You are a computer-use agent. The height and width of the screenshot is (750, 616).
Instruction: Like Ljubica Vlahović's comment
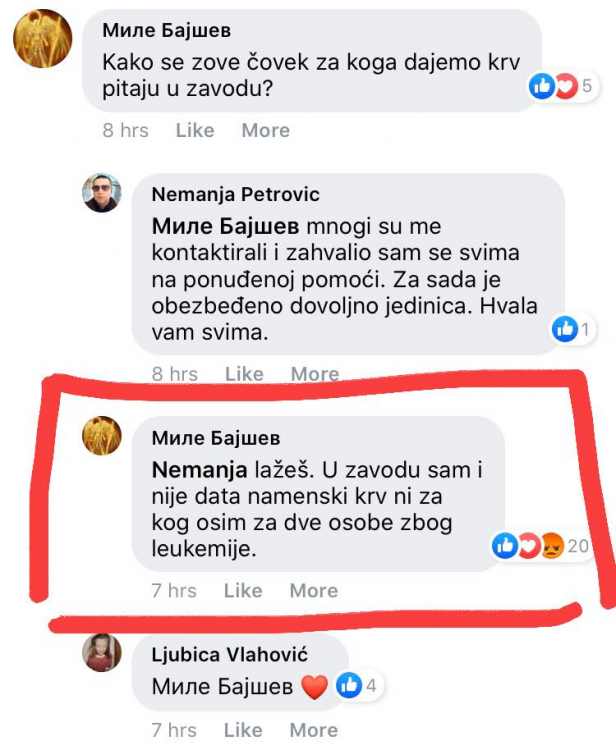tap(243, 730)
